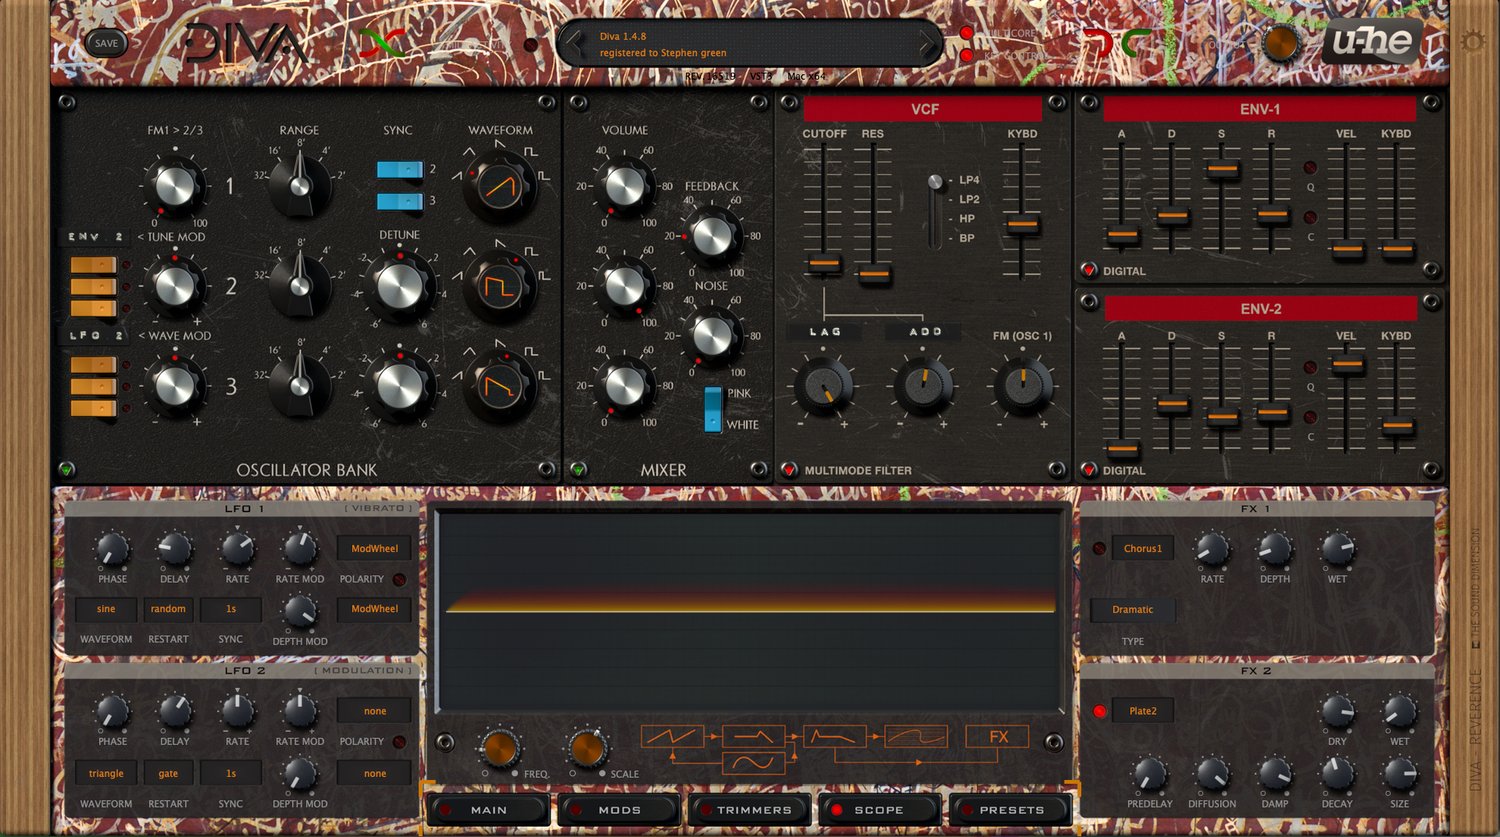Click the FM (OSC 1) filter knob
The width and height of the screenshot is (1500, 837).
tap(1022, 386)
